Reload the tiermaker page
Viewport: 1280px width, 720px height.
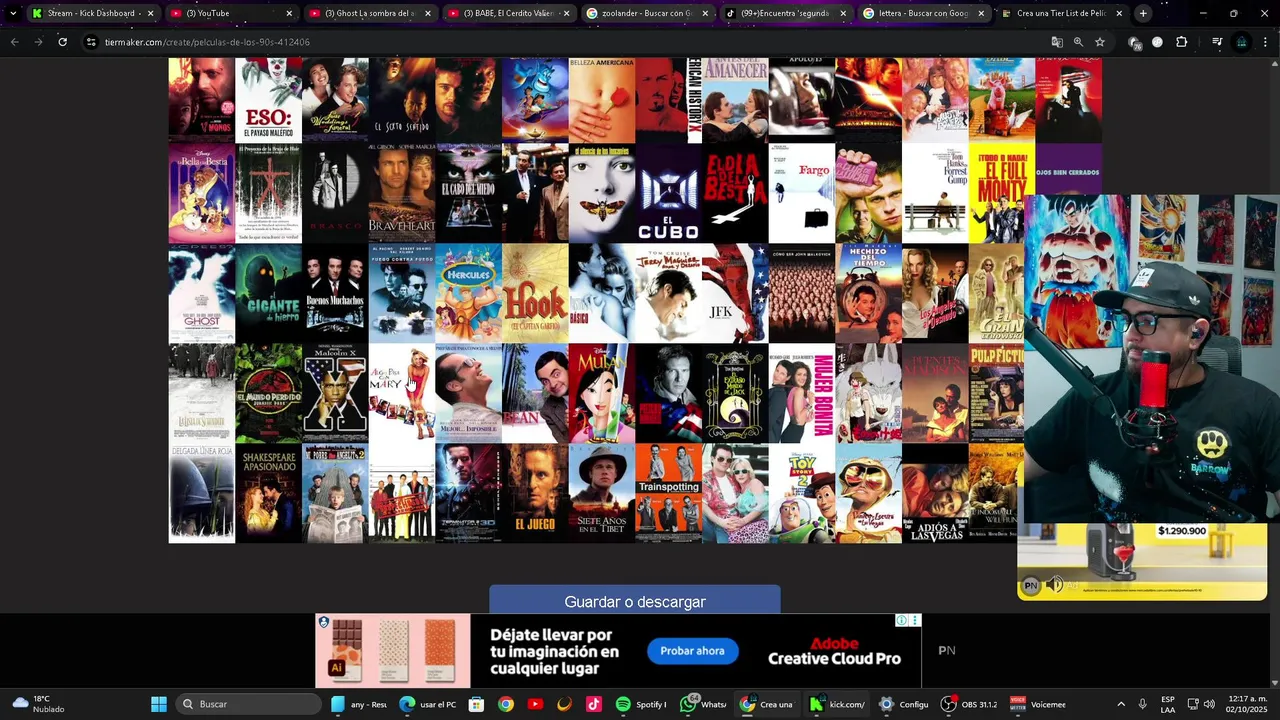[x=62, y=42]
